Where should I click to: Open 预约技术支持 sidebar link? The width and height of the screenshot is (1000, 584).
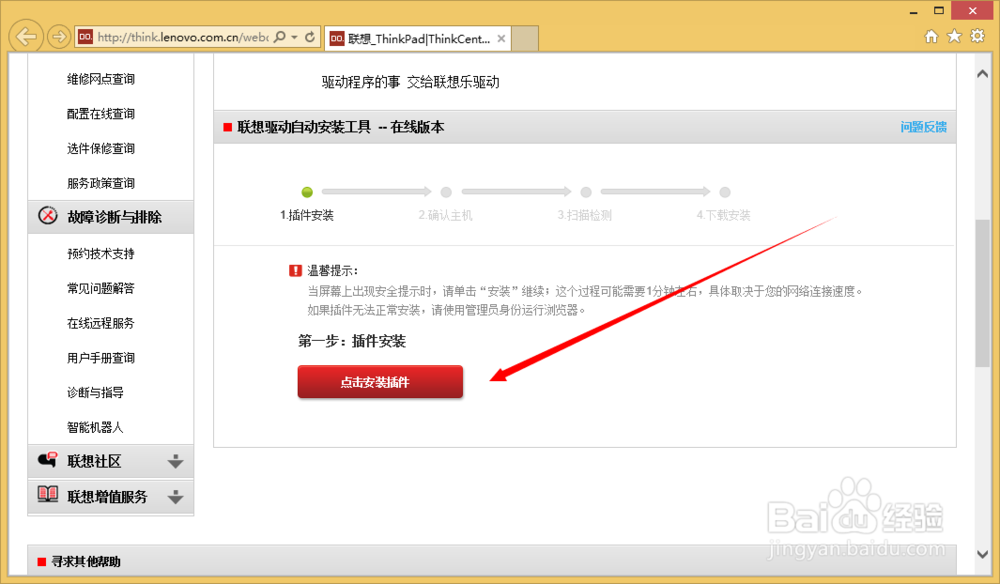click(x=101, y=254)
